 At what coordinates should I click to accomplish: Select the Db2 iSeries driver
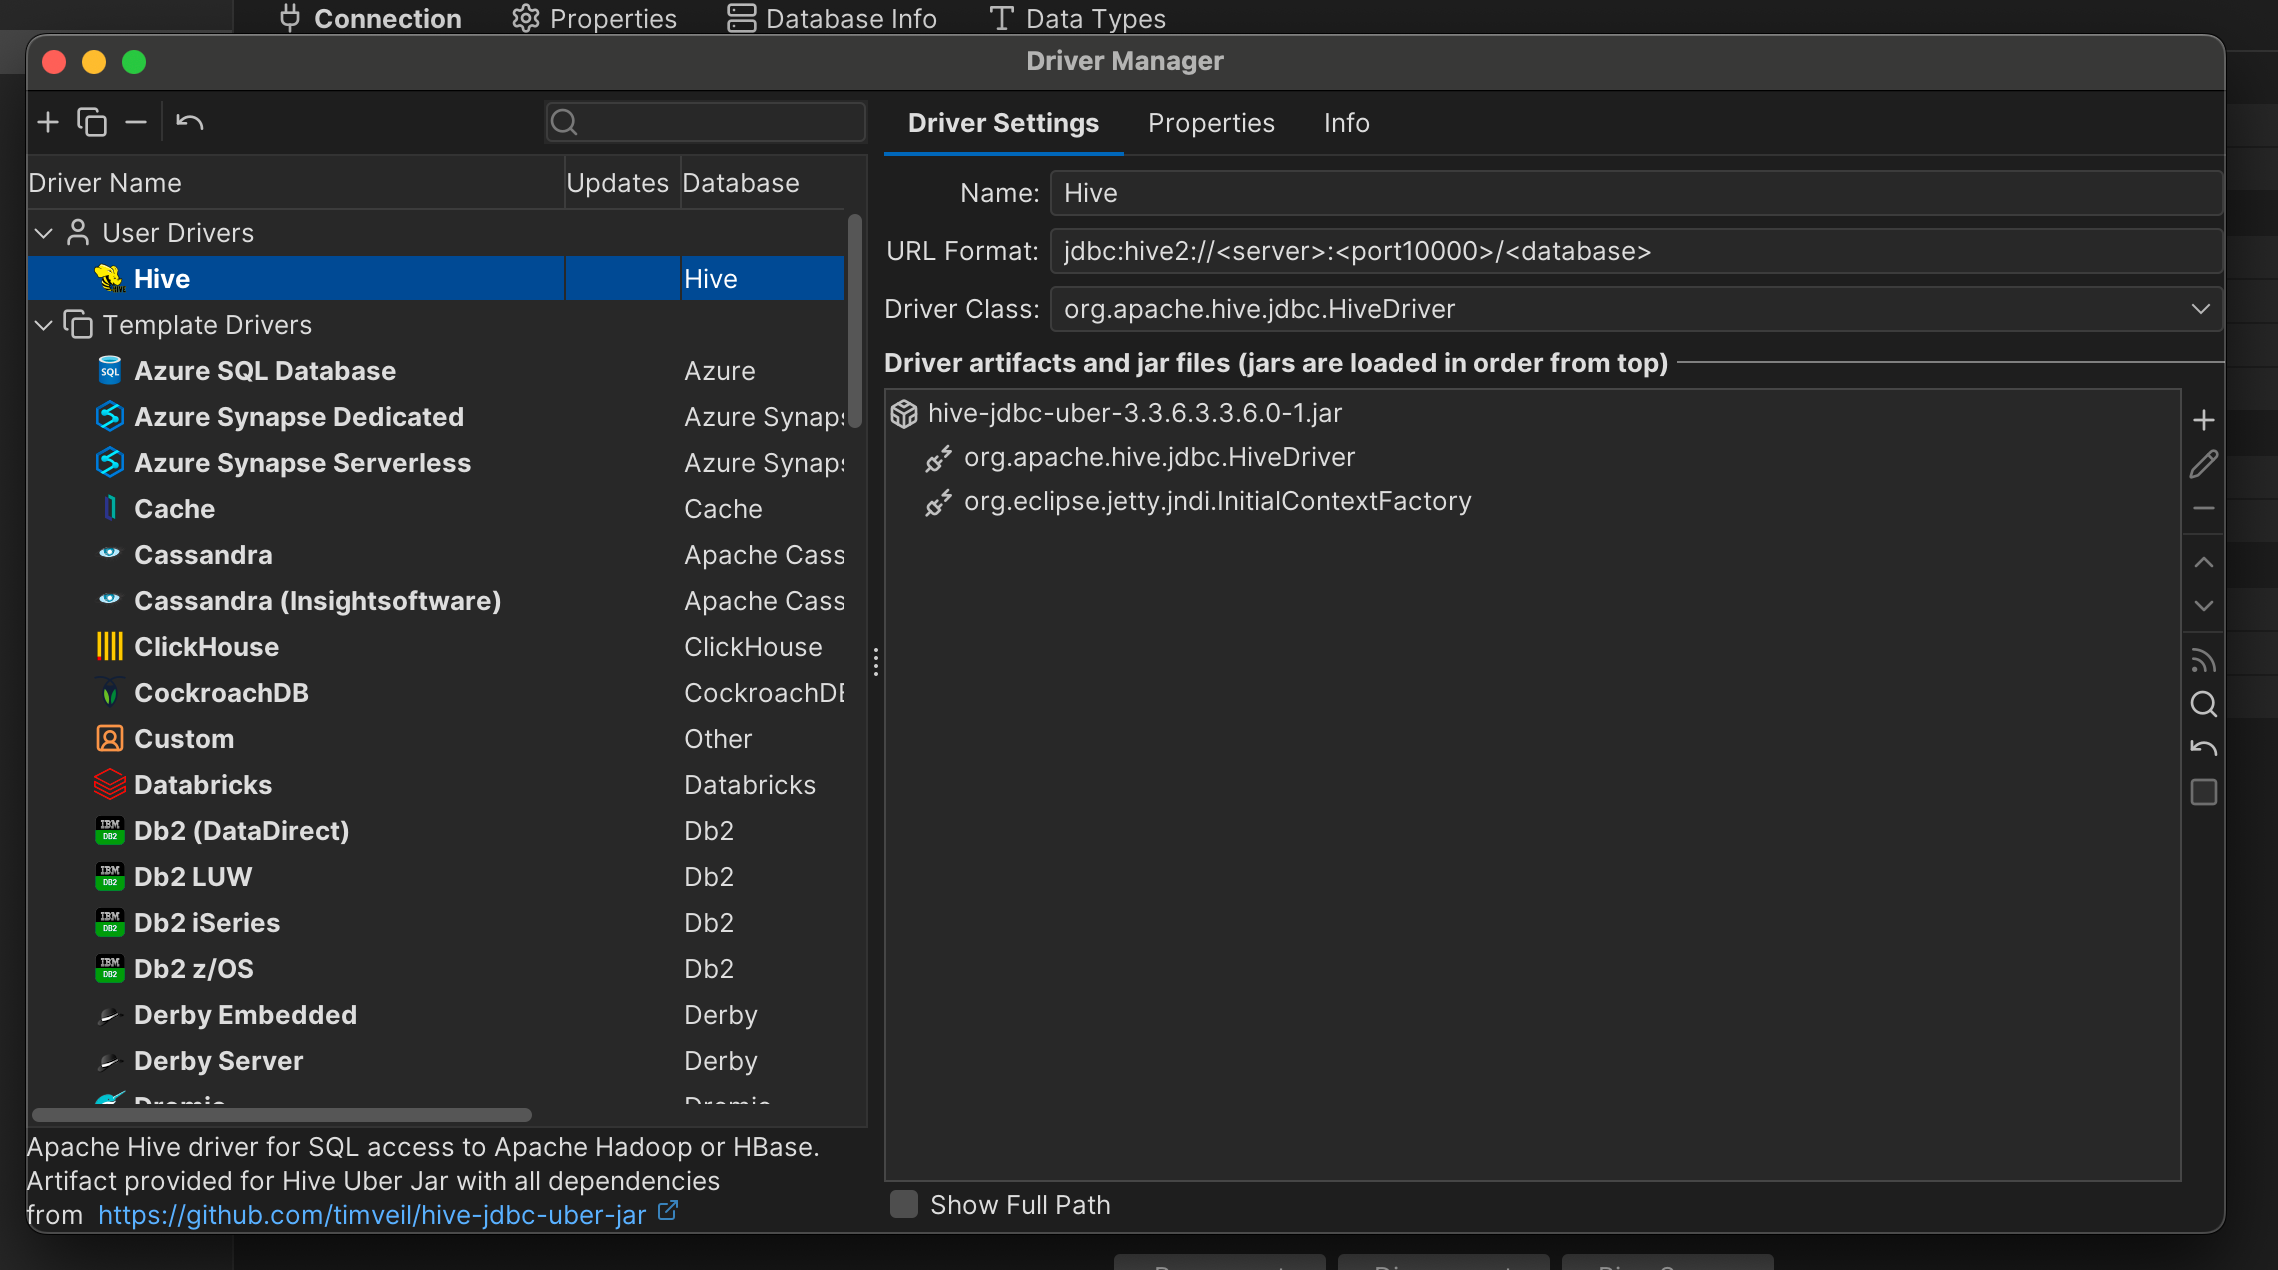(x=436, y=922)
